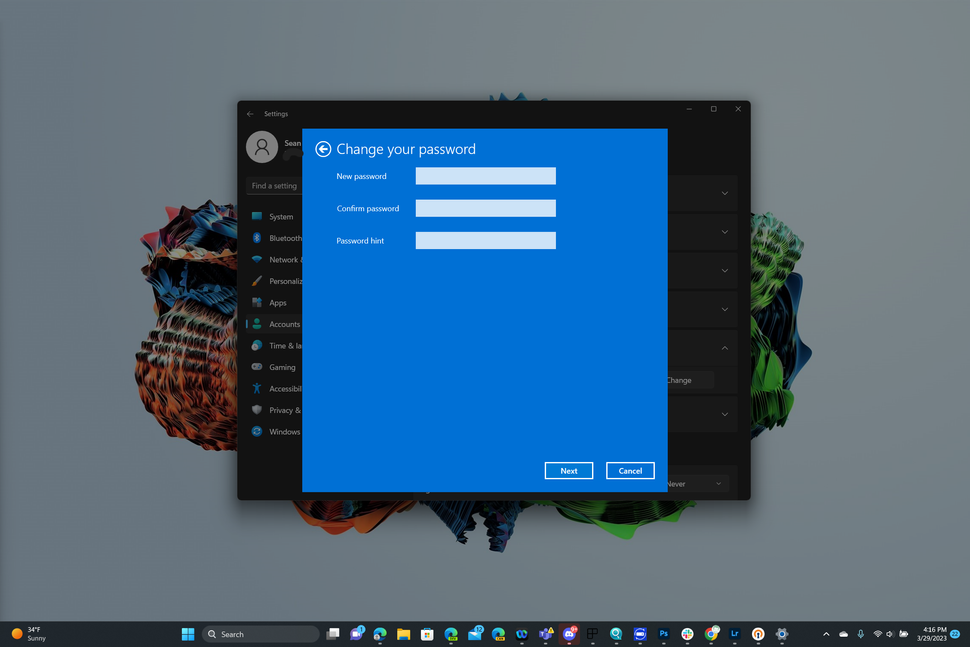Expand the top account settings section chevron
970x647 pixels.
(724, 193)
